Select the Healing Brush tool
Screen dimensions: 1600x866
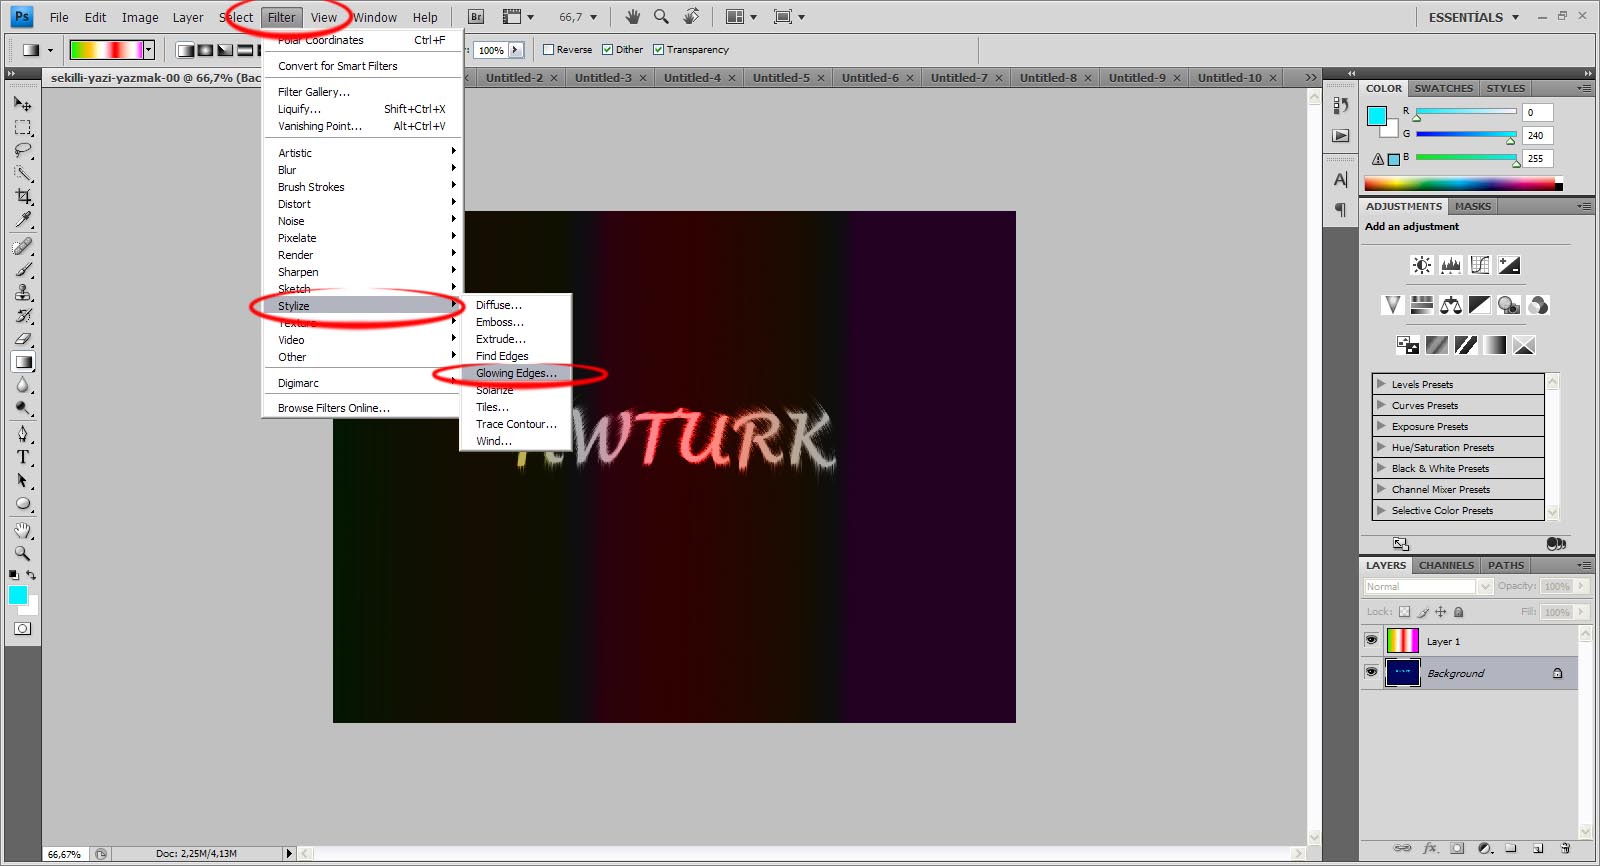coord(23,246)
